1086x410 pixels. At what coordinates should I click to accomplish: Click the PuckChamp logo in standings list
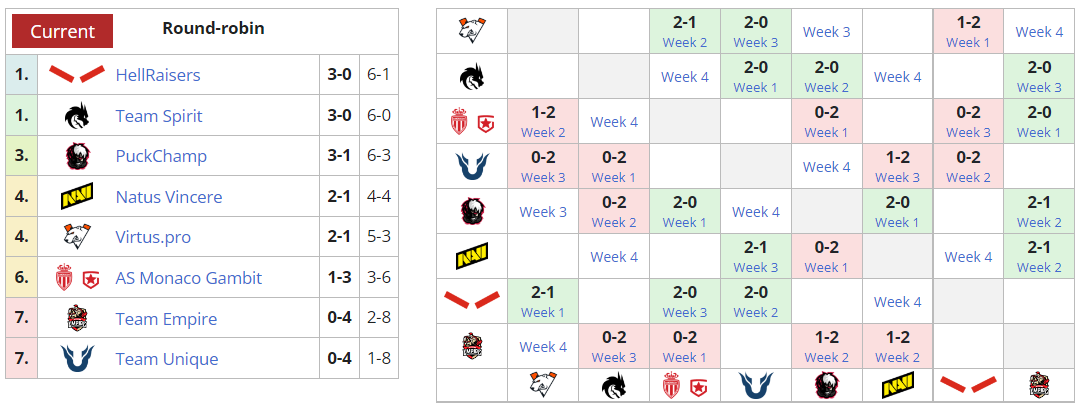click(x=77, y=156)
